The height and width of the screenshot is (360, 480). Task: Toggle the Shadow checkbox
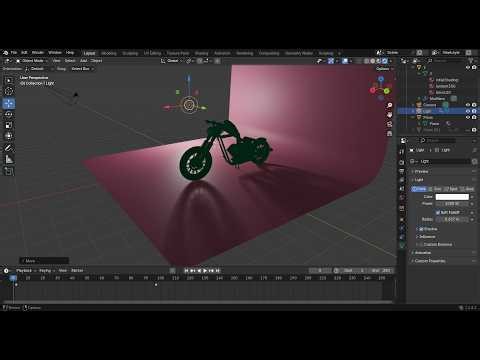point(421,229)
